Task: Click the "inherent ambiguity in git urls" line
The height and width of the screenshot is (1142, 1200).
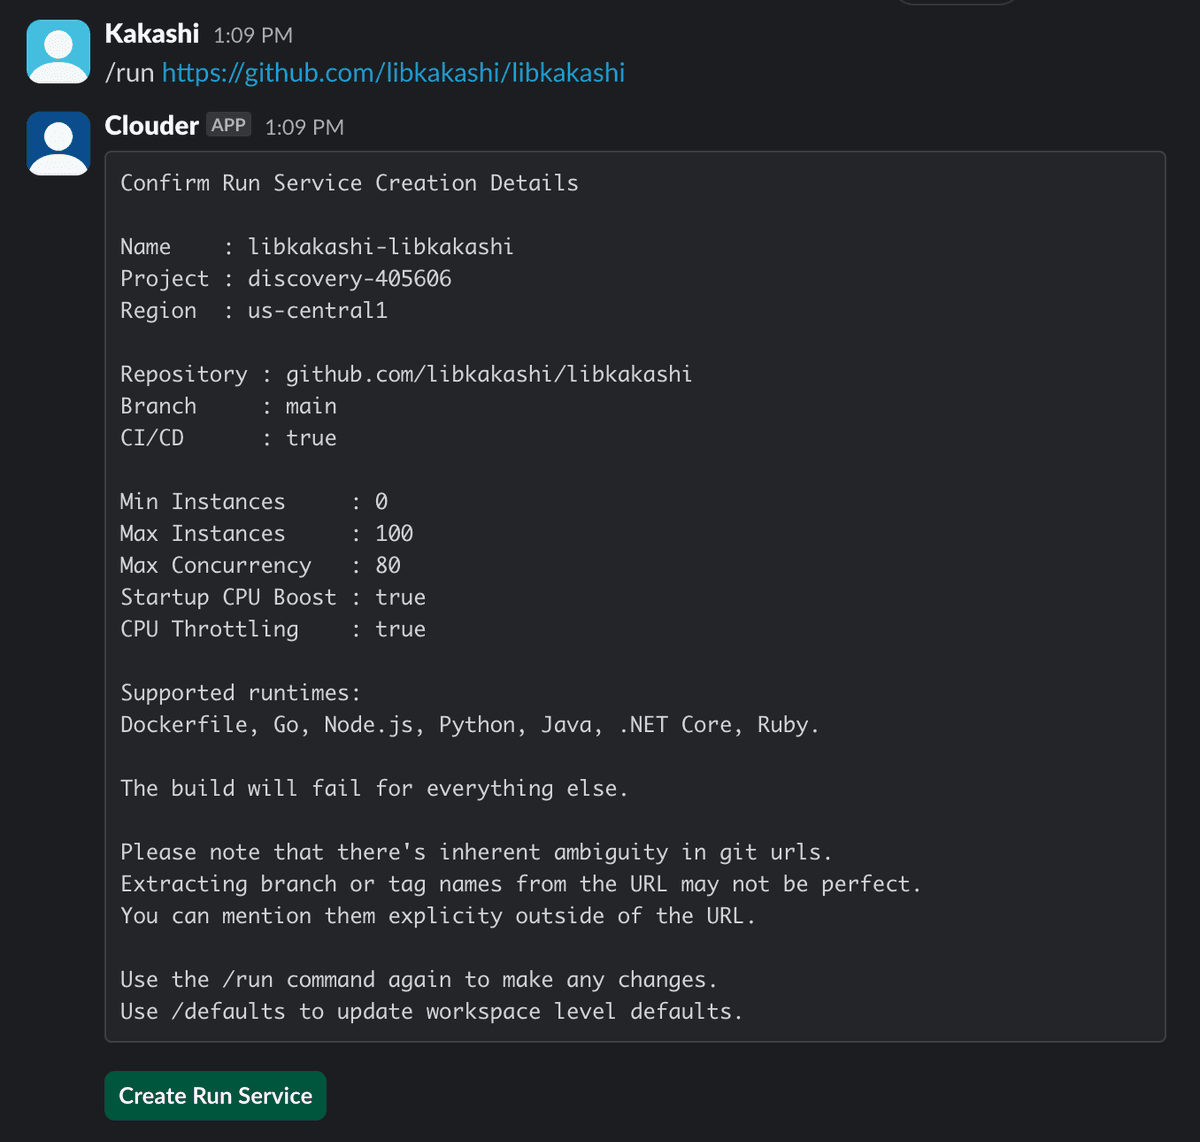Action: (476, 853)
